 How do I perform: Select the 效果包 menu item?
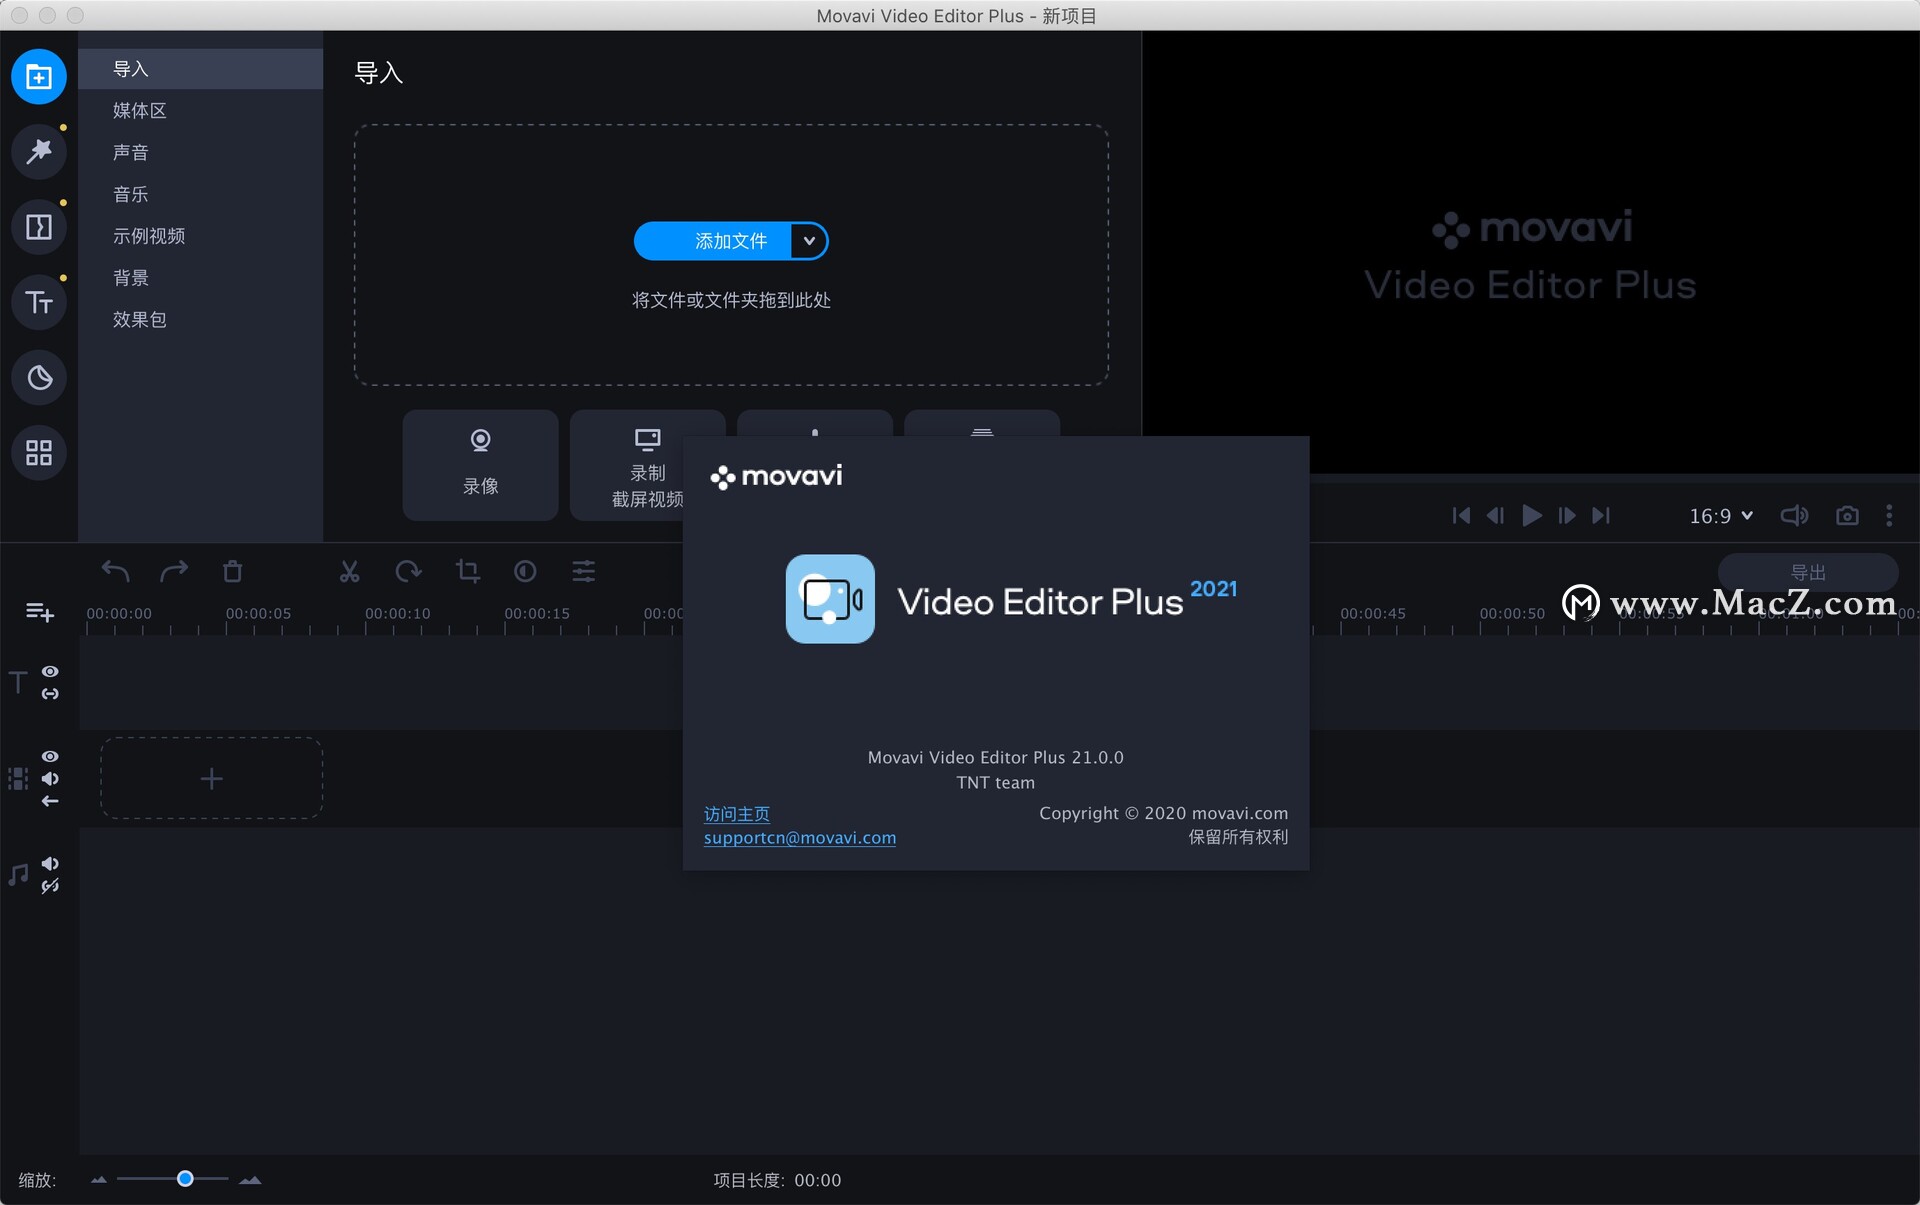[x=201, y=320]
